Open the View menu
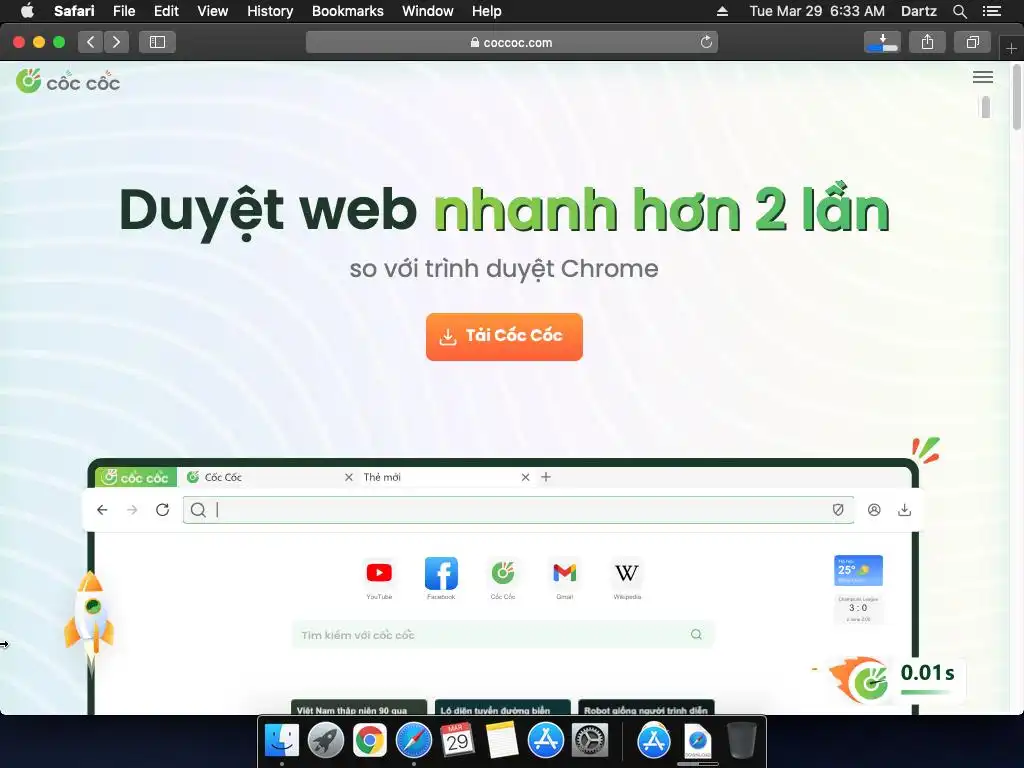1024x768 pixels. click(213, 11)
